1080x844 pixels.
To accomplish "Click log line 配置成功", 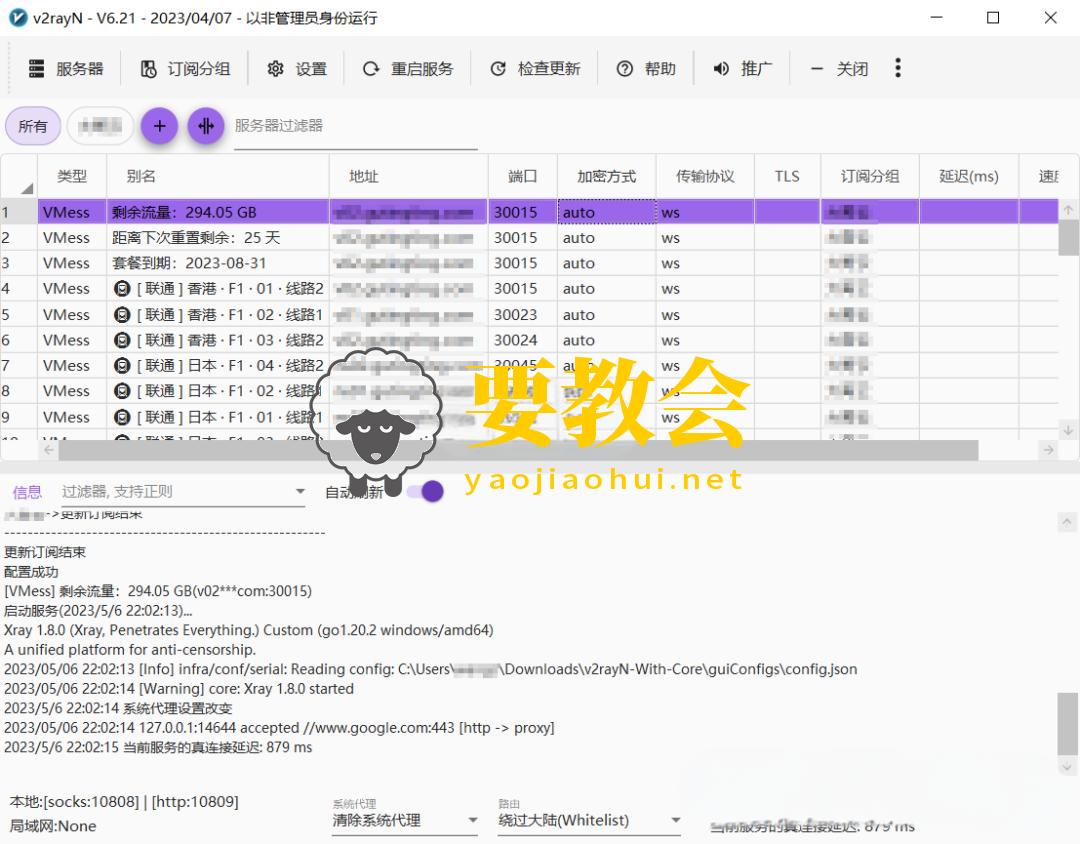I will pyautogui.click(x=31, y=572).
